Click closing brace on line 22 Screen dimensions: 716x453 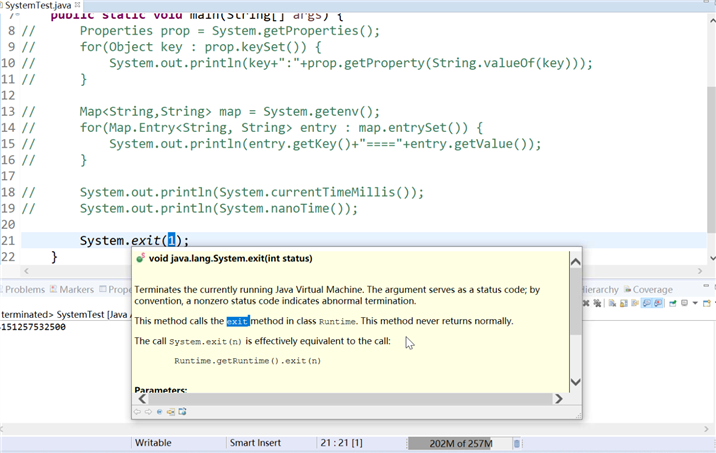tap(54, 257)
